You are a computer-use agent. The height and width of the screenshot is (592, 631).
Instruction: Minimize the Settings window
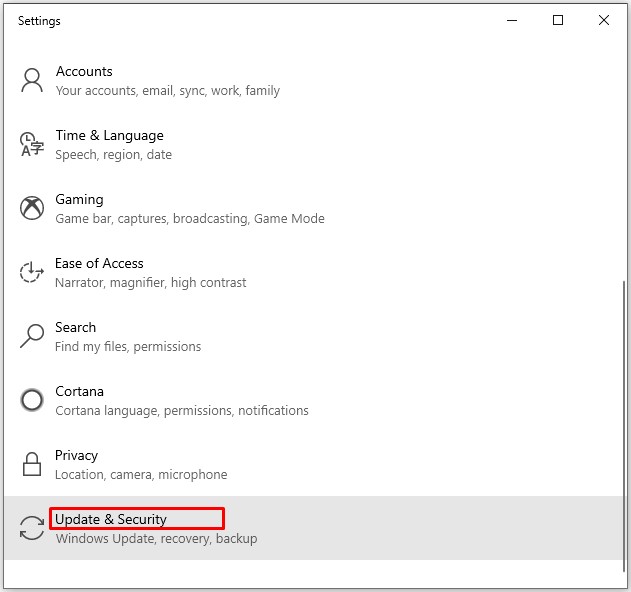512,20
